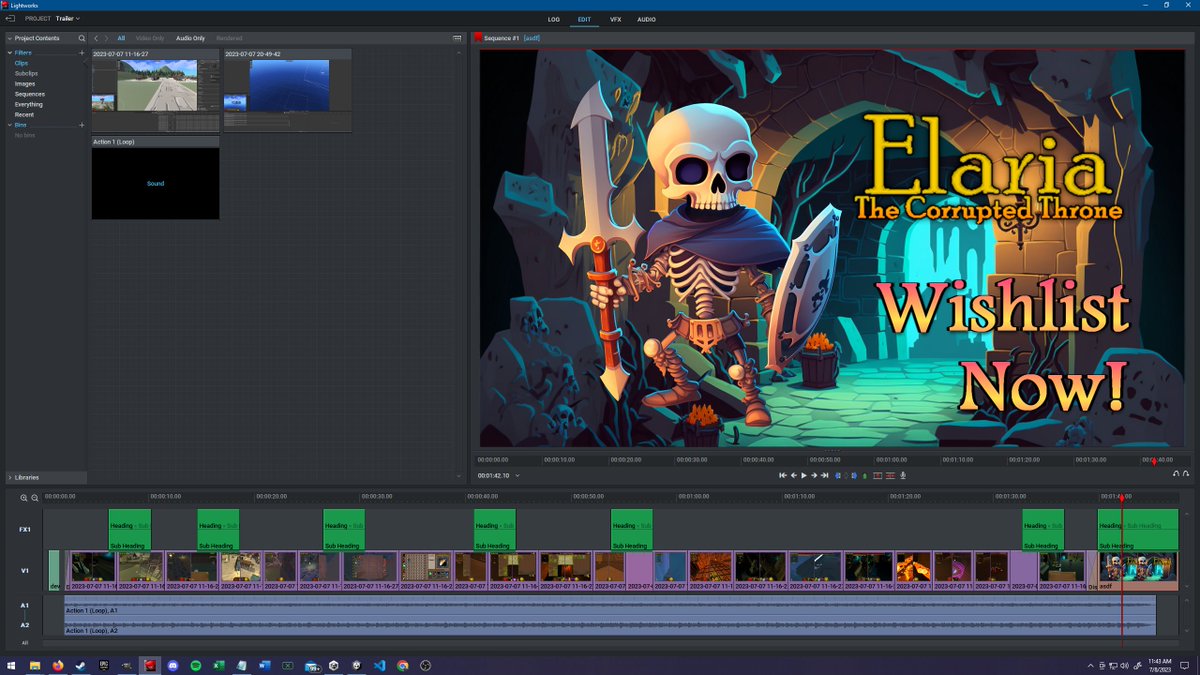Viewport: 1200px width, 675px height.
Task: Select the FX1 track label
Action: click(x=25, y=529)
